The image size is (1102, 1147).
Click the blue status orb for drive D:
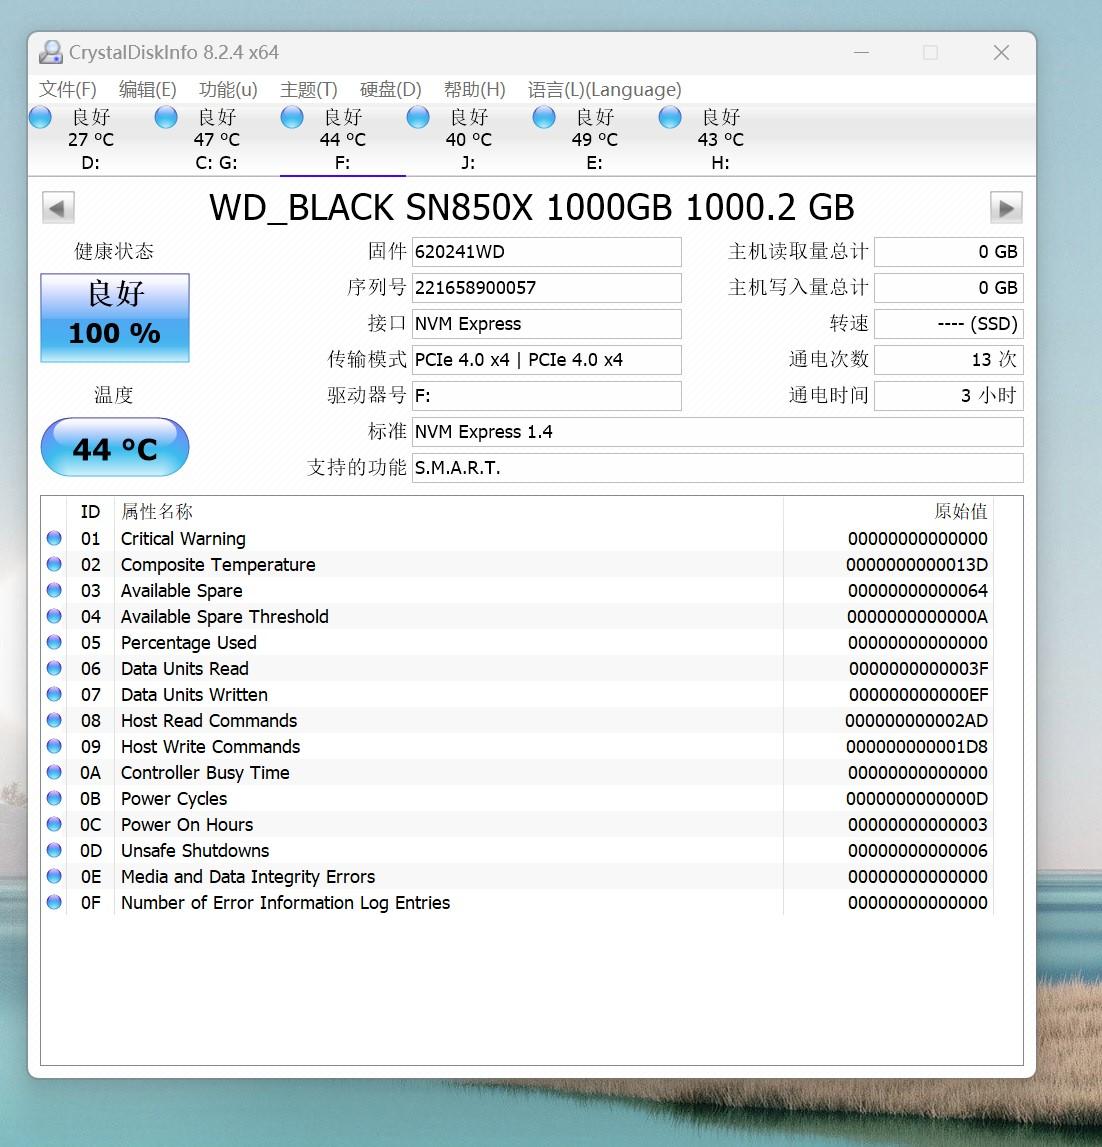pyautogui.click(x=40, y=117)
